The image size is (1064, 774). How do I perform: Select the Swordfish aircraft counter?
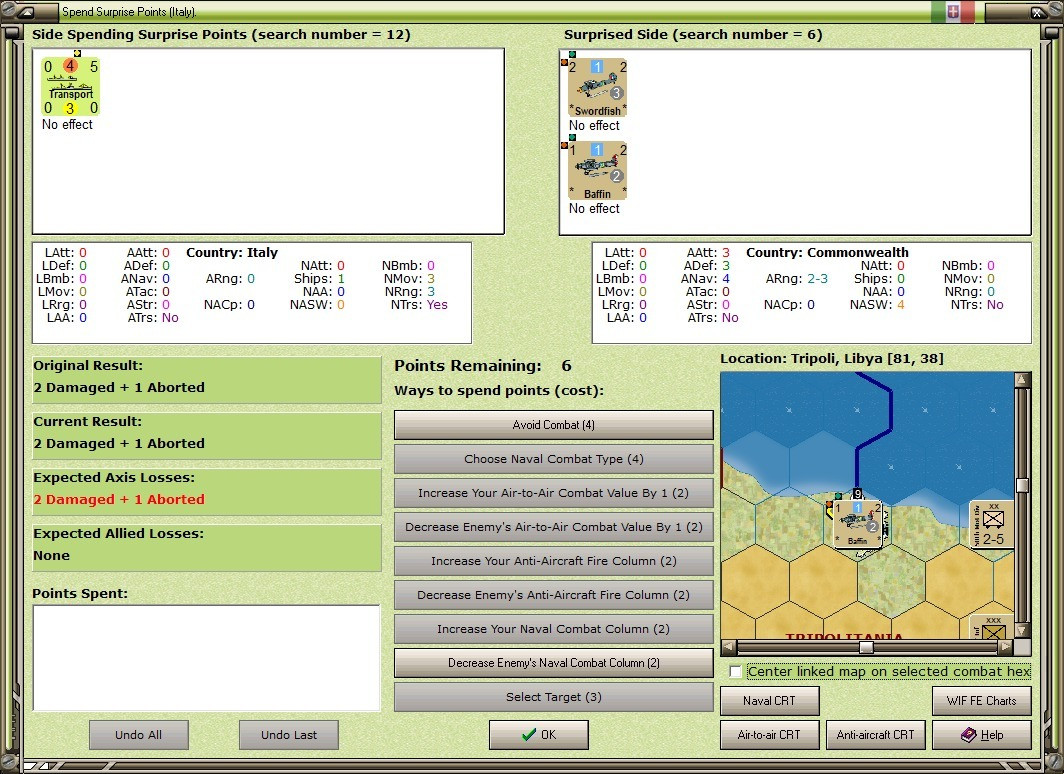[x=597, y=88]
